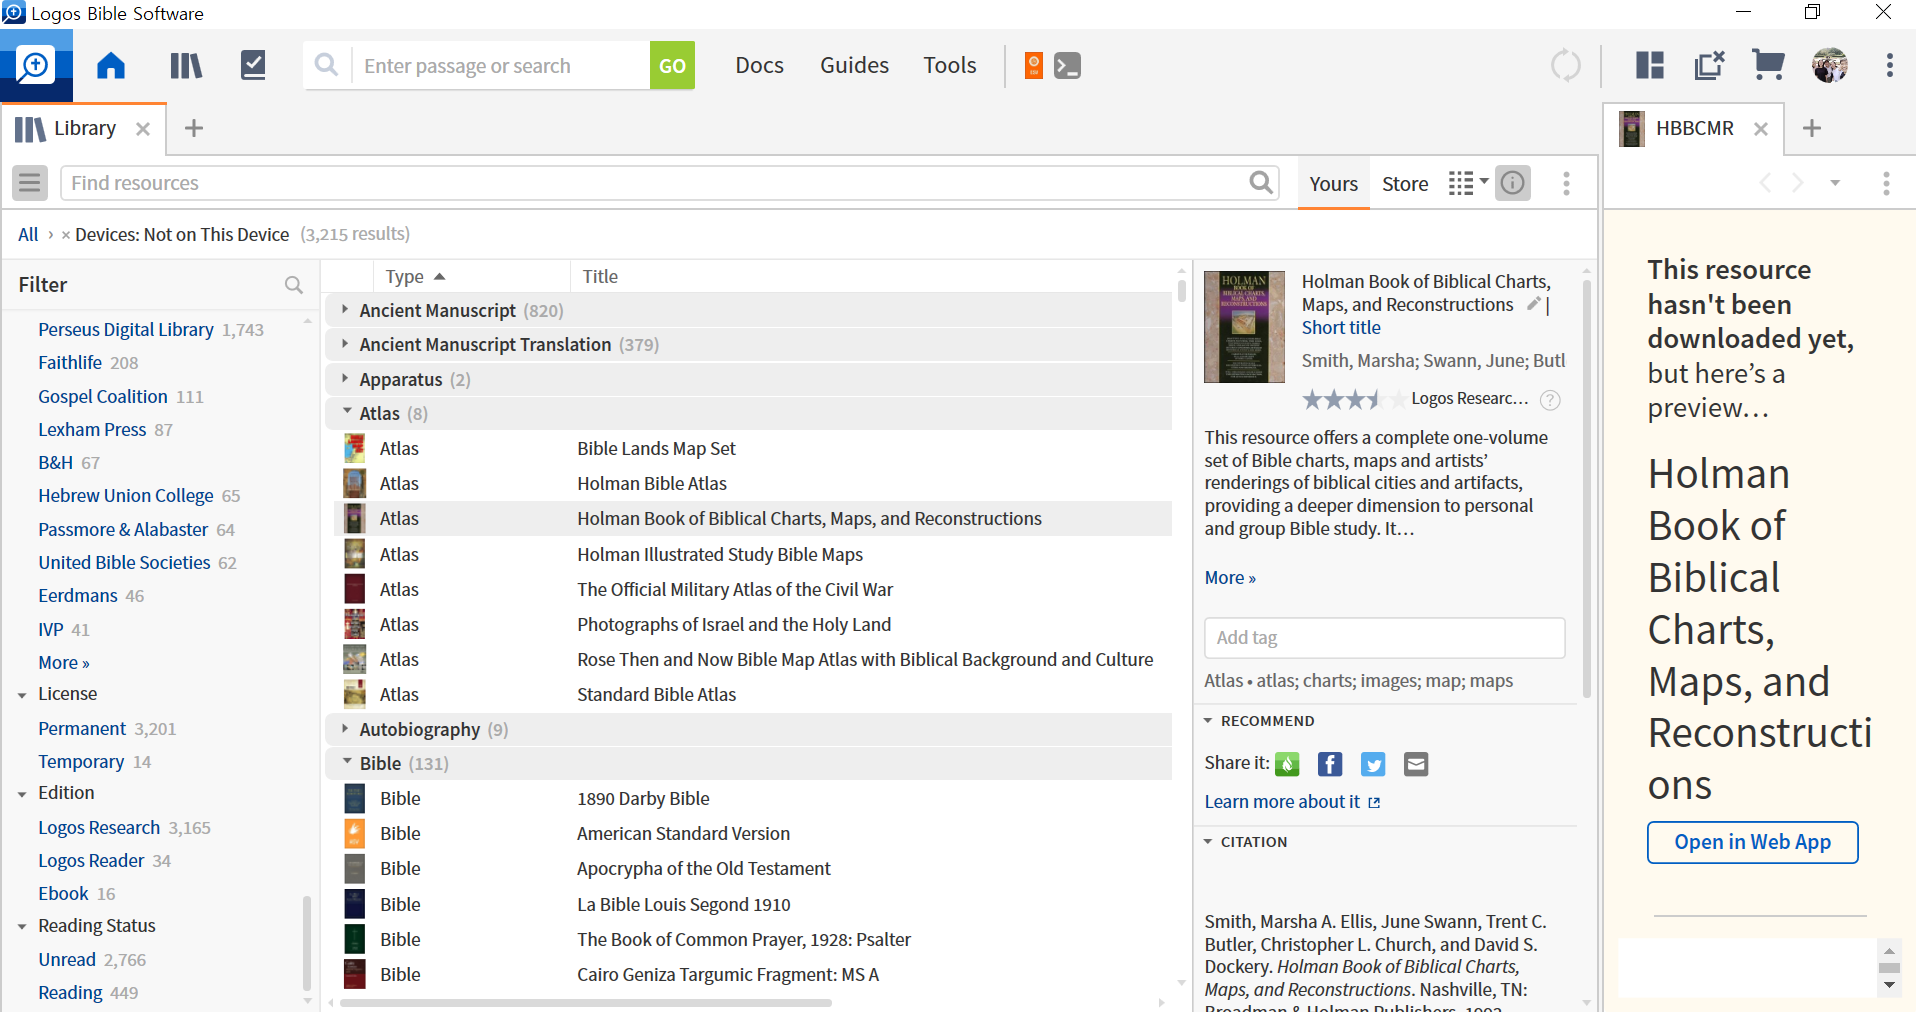Viewport: 1916px width, 1012px height.
Task: Open the Layouts panel icon
Action: (x=1650, y=66)
